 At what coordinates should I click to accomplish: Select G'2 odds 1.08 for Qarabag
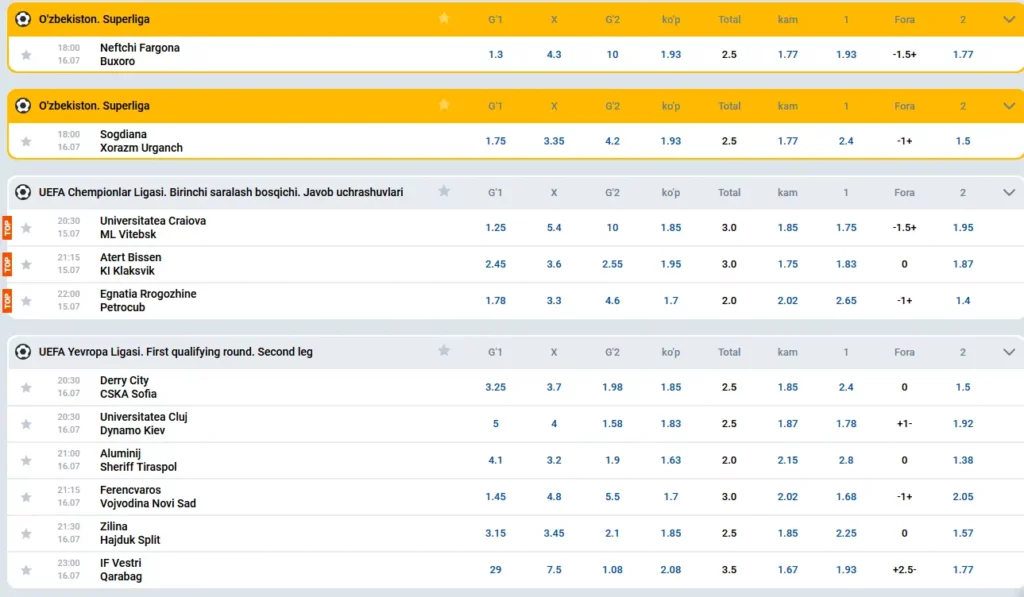pyautogui.click(x=612, y=570)
